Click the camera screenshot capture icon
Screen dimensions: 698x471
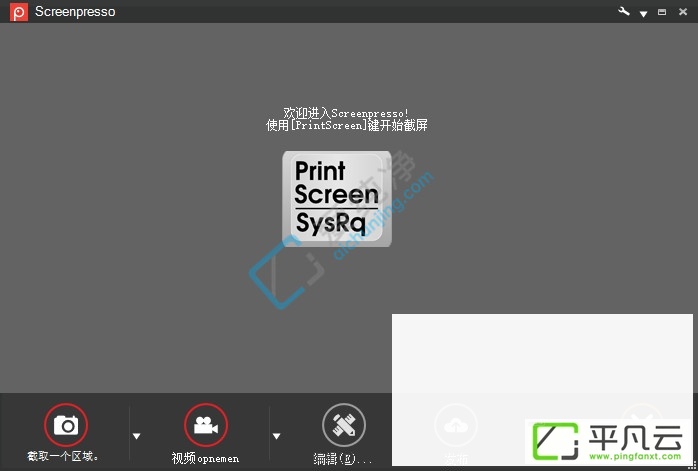point(66,425)
